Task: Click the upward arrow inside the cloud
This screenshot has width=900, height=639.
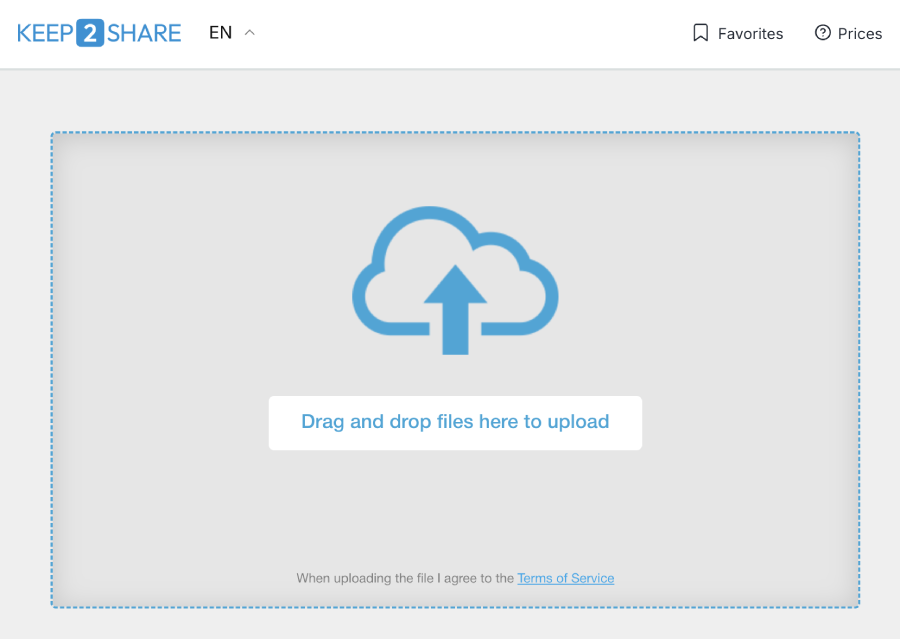Action: [455, 305]
